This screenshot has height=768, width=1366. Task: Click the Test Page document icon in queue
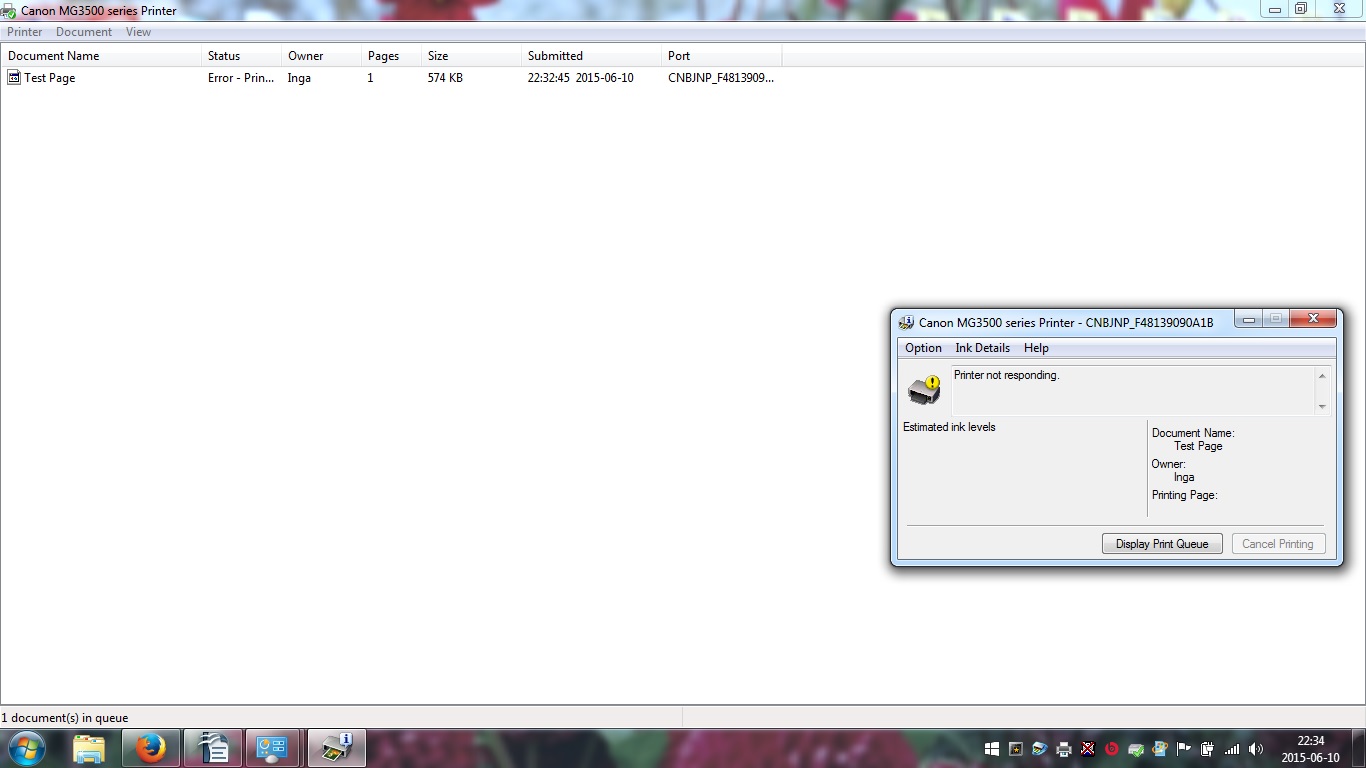[x=14, y=78]
